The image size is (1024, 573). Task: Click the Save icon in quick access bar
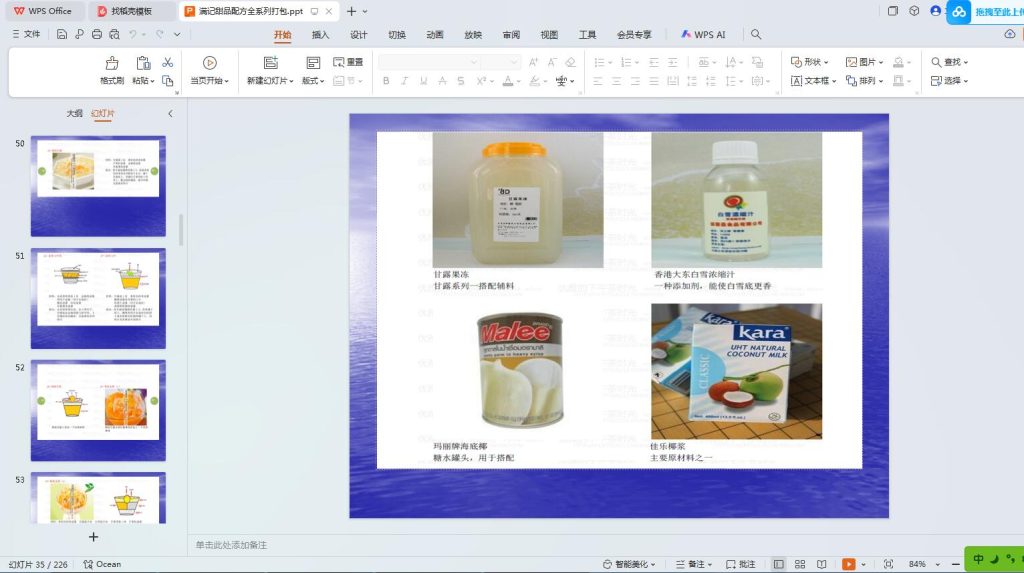[61, 35]
